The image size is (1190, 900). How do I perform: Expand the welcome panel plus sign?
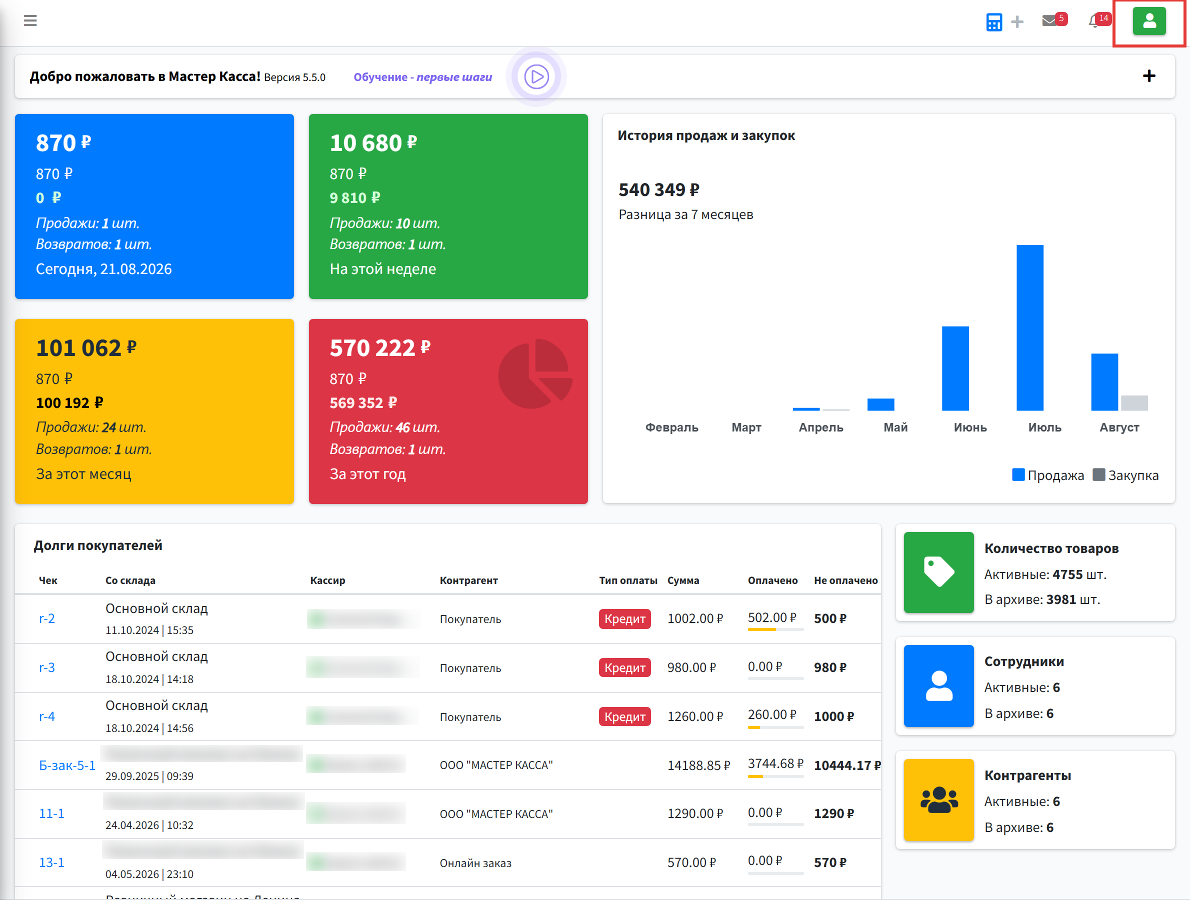click(1149, 76)
